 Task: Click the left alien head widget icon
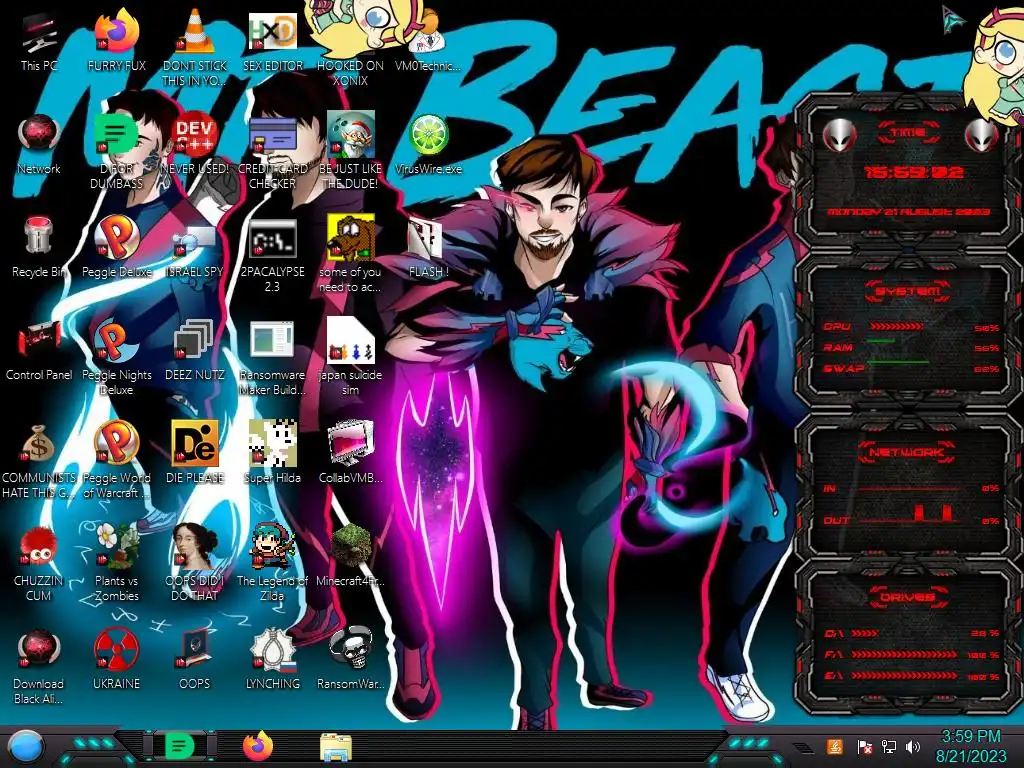(840, 135)
